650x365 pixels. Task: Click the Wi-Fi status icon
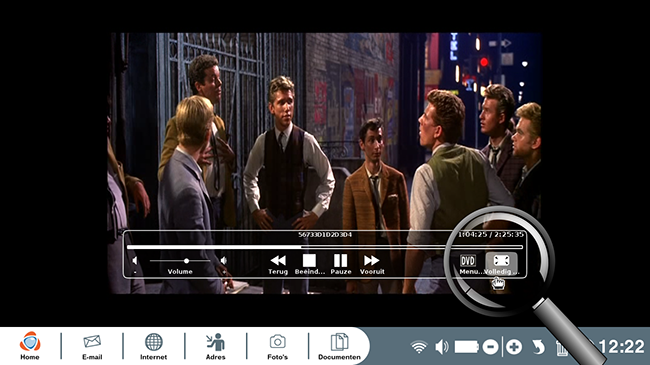pyautogui.click(x=419, y=347)
